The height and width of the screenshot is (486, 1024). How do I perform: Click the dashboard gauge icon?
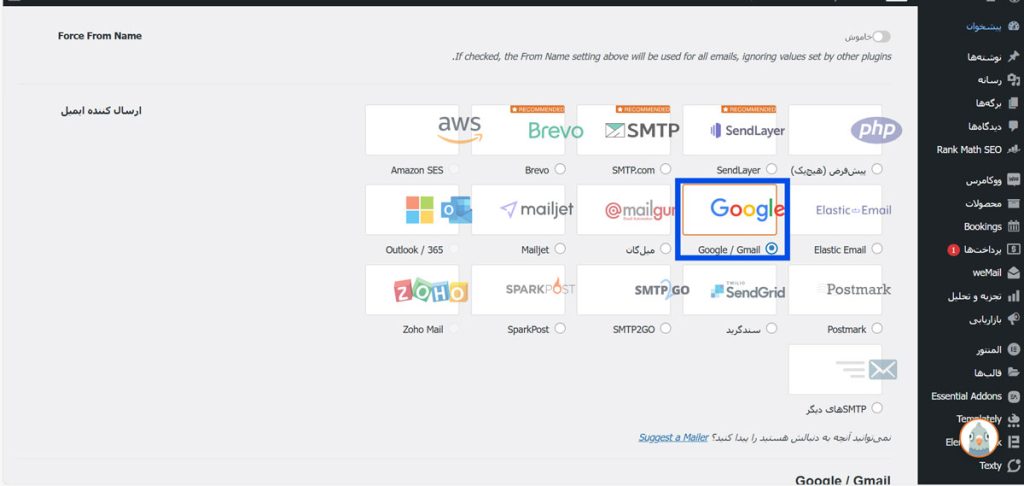coord(1014,27)
